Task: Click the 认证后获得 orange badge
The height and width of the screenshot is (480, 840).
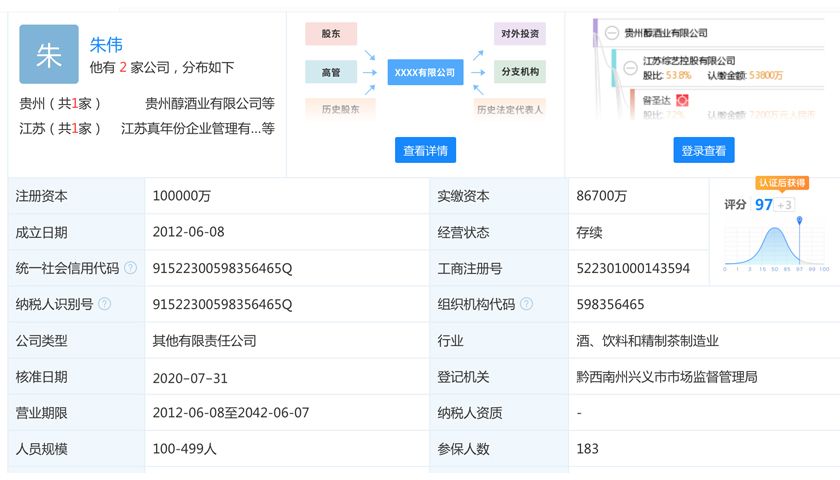Action: click(782, 183)
